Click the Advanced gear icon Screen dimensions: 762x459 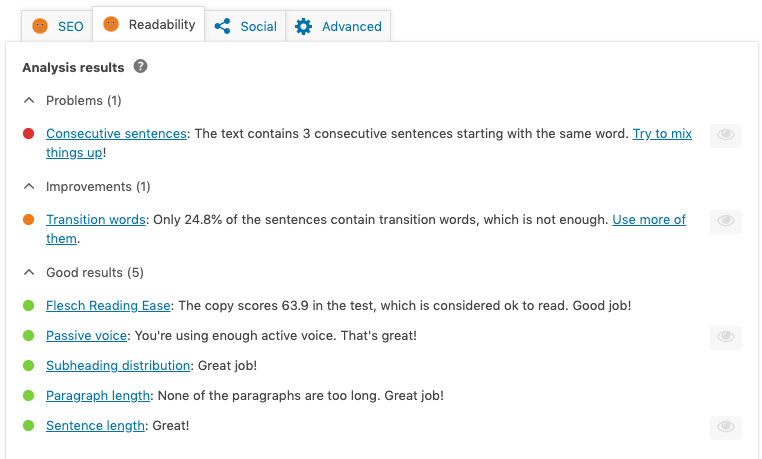[x=303, y=26]
